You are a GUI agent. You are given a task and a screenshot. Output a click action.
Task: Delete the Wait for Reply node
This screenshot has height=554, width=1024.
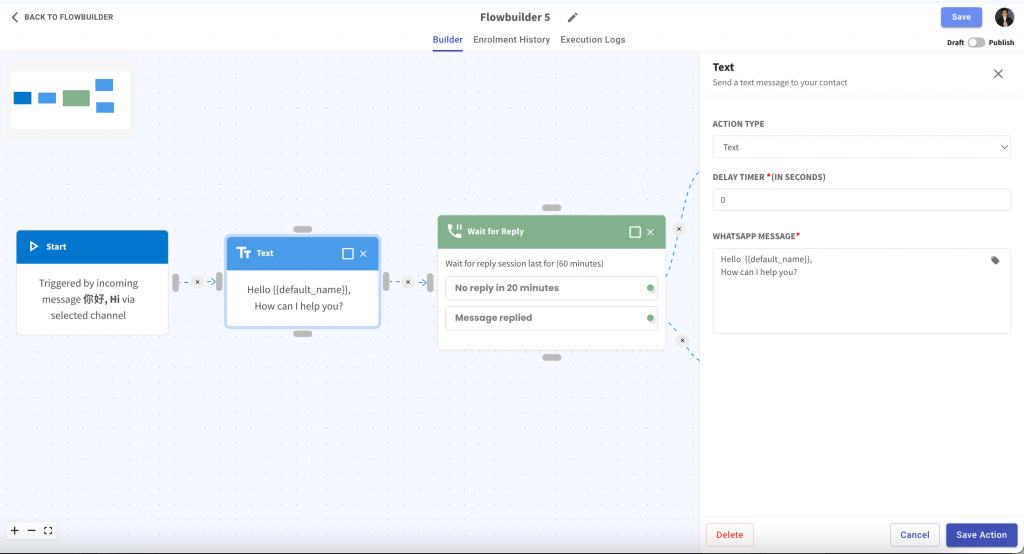point(650,232)
